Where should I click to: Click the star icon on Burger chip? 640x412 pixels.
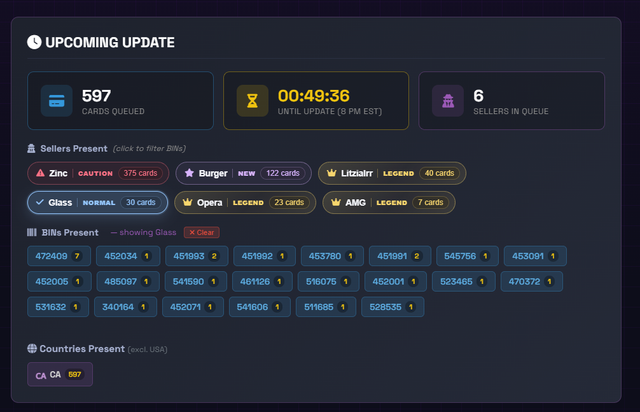click(189, 173)
